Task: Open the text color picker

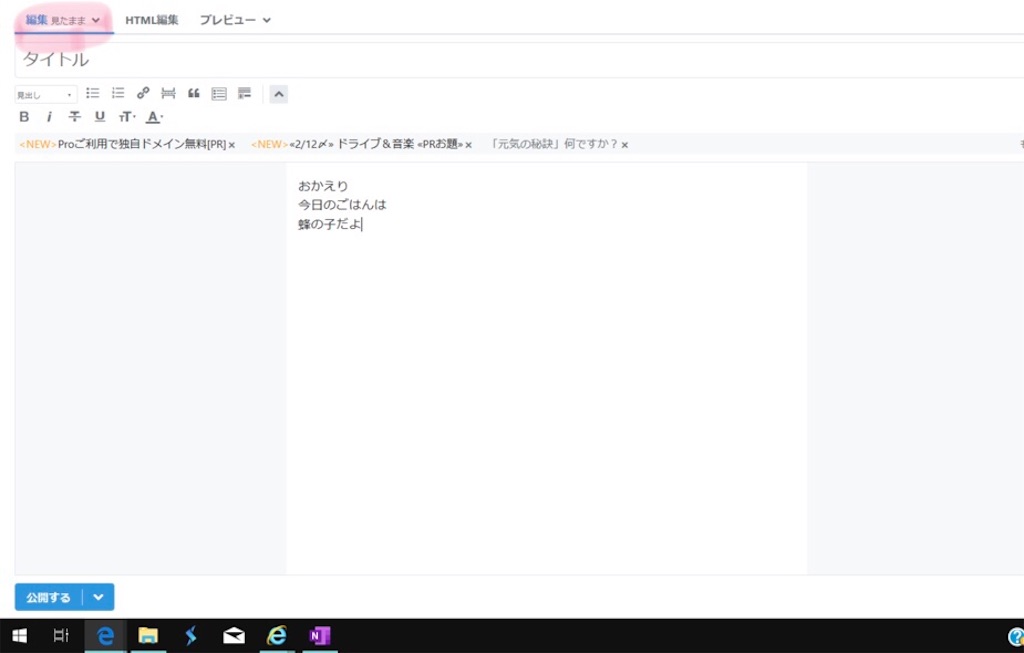Action: click(x=152, y=117)
